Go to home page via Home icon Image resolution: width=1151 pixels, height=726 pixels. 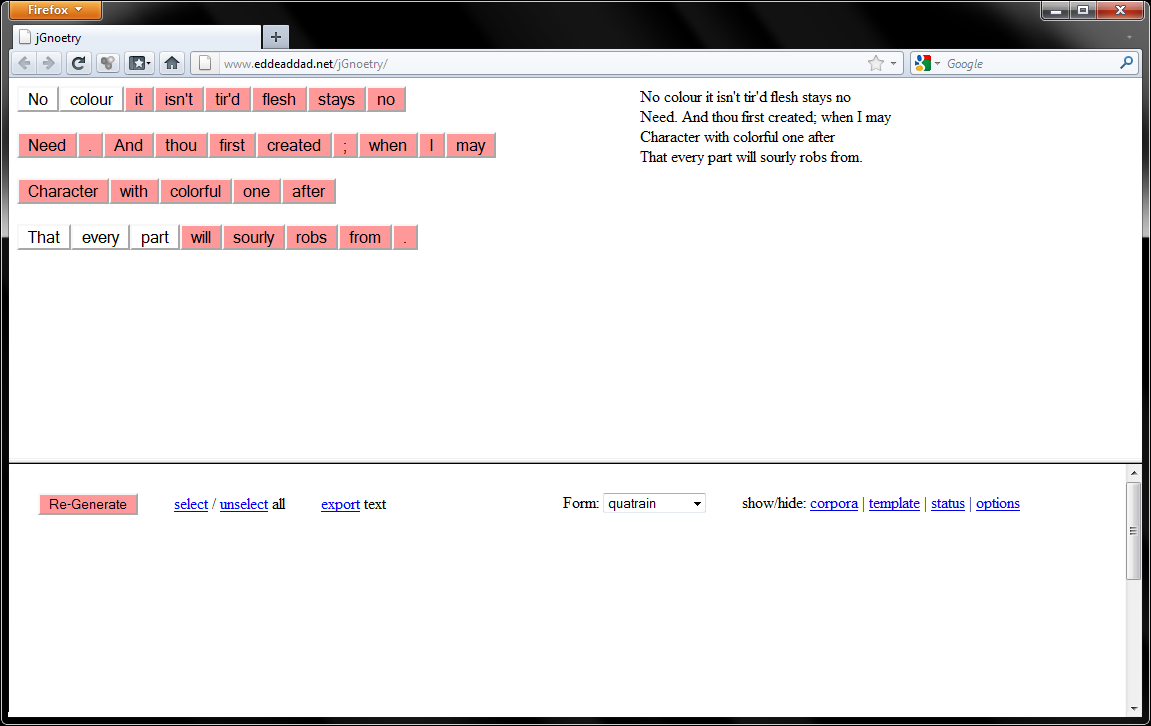pos(171,62)
